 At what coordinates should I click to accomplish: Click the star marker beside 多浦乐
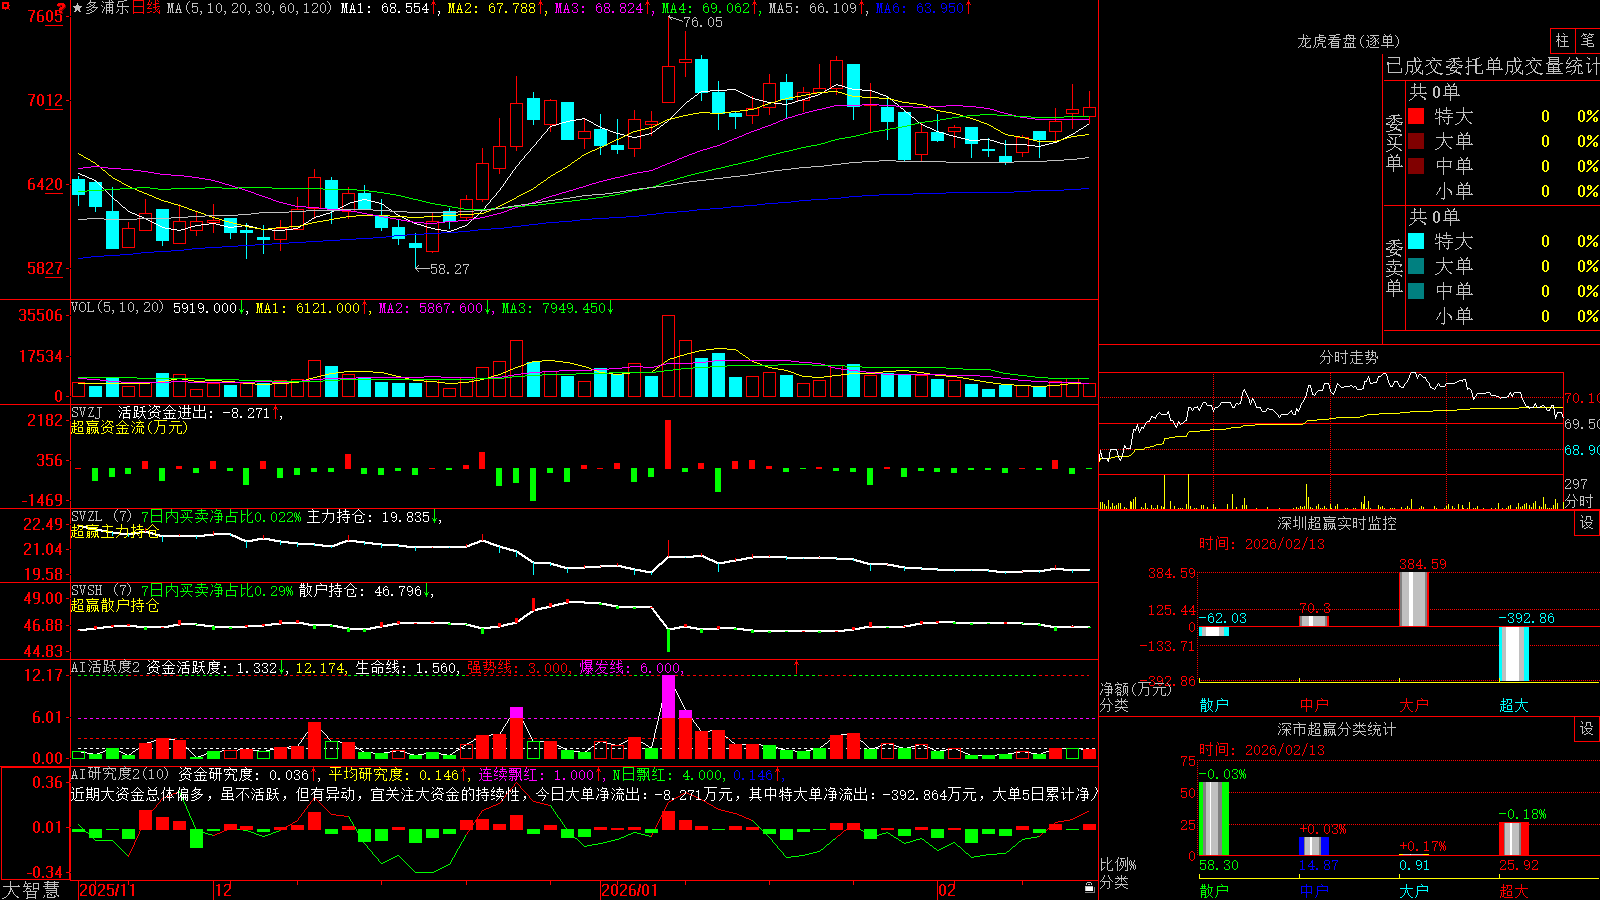78,8
